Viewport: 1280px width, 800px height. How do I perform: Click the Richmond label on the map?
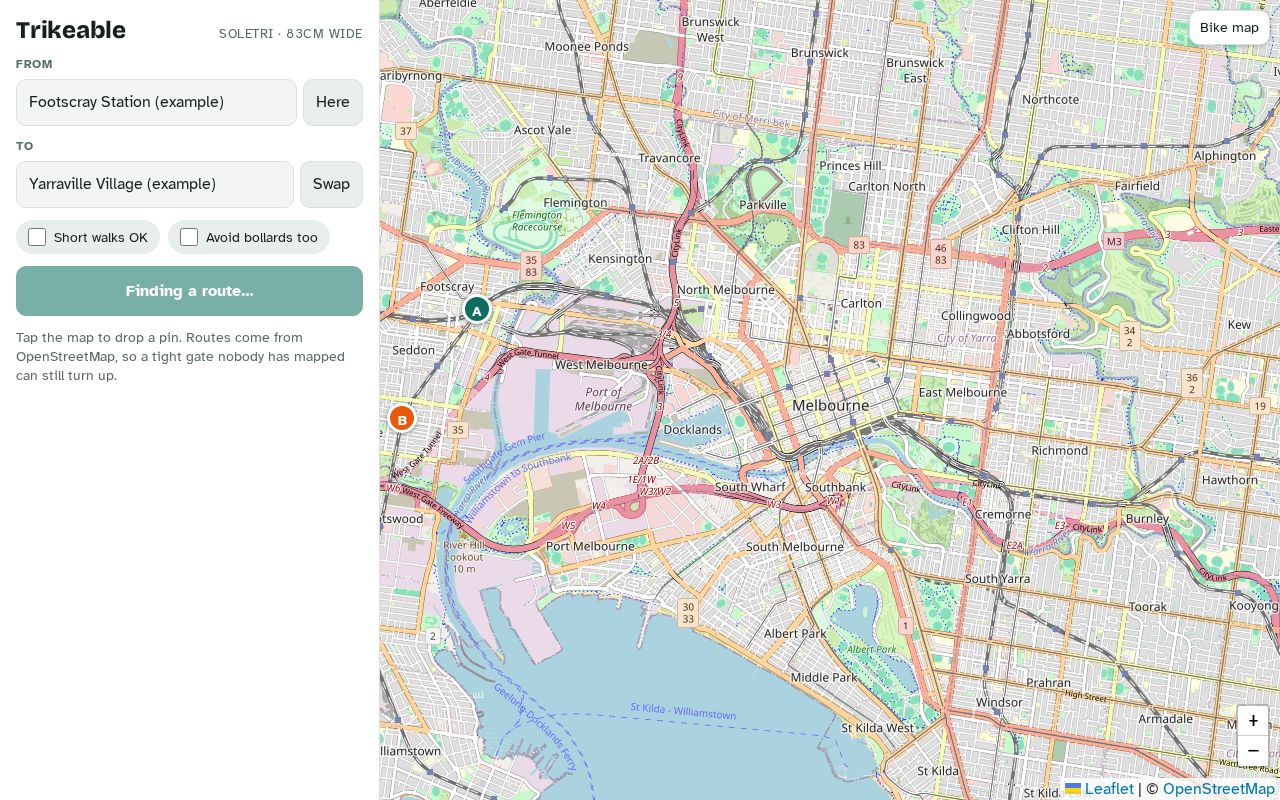1059,450
